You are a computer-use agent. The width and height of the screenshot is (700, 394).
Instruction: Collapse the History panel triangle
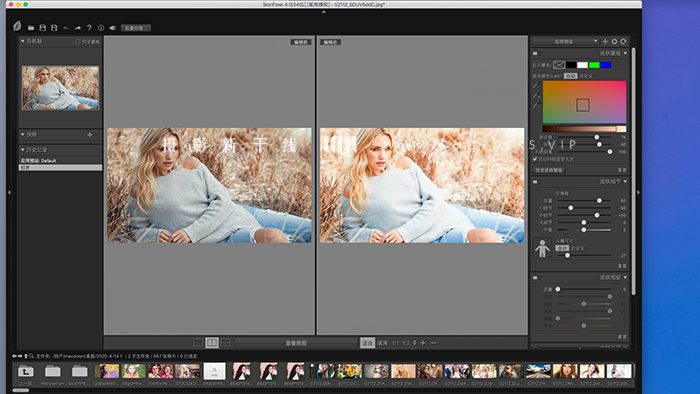23,149
